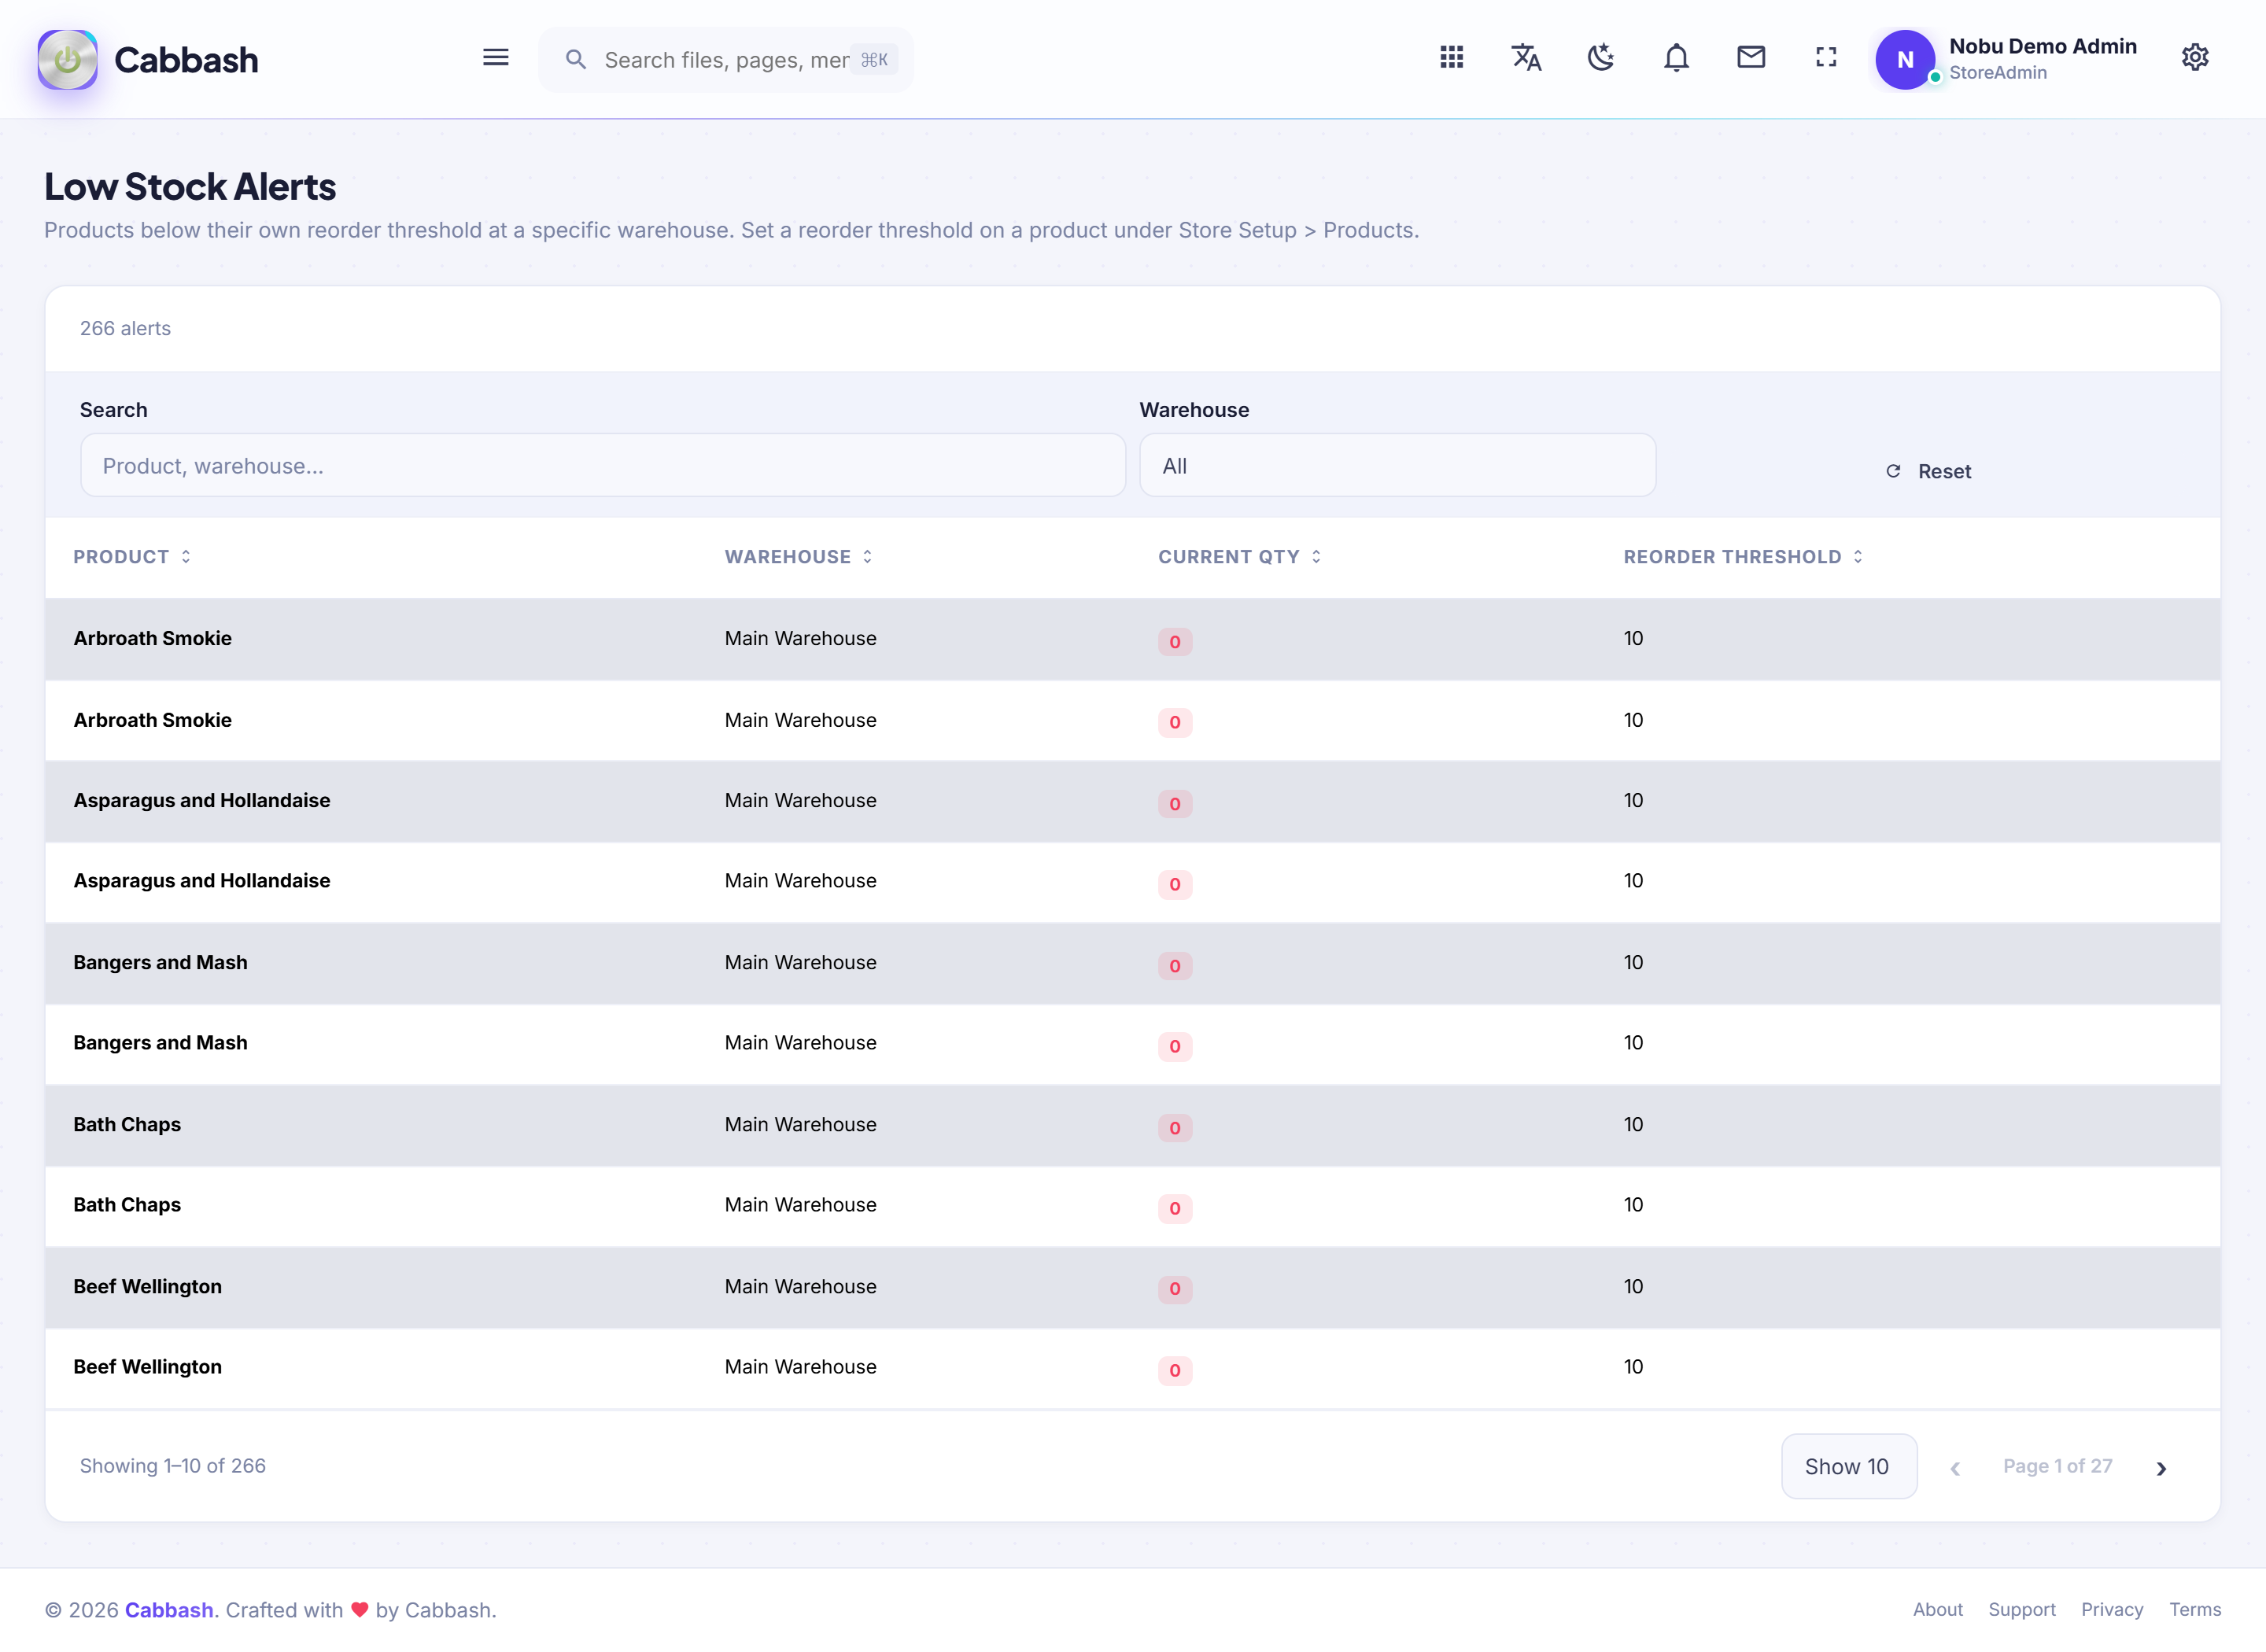Enter fullscreen mode
Image resolution: width=2266 pixels, height=1652 pixels.
pyautogui.click(x=1826, y=58)
